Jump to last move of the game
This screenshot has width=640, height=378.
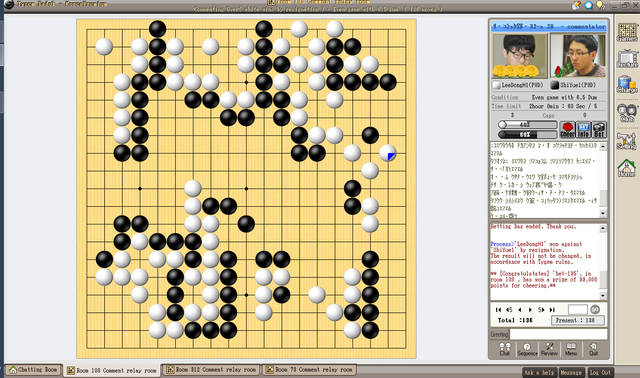point(552,310)
